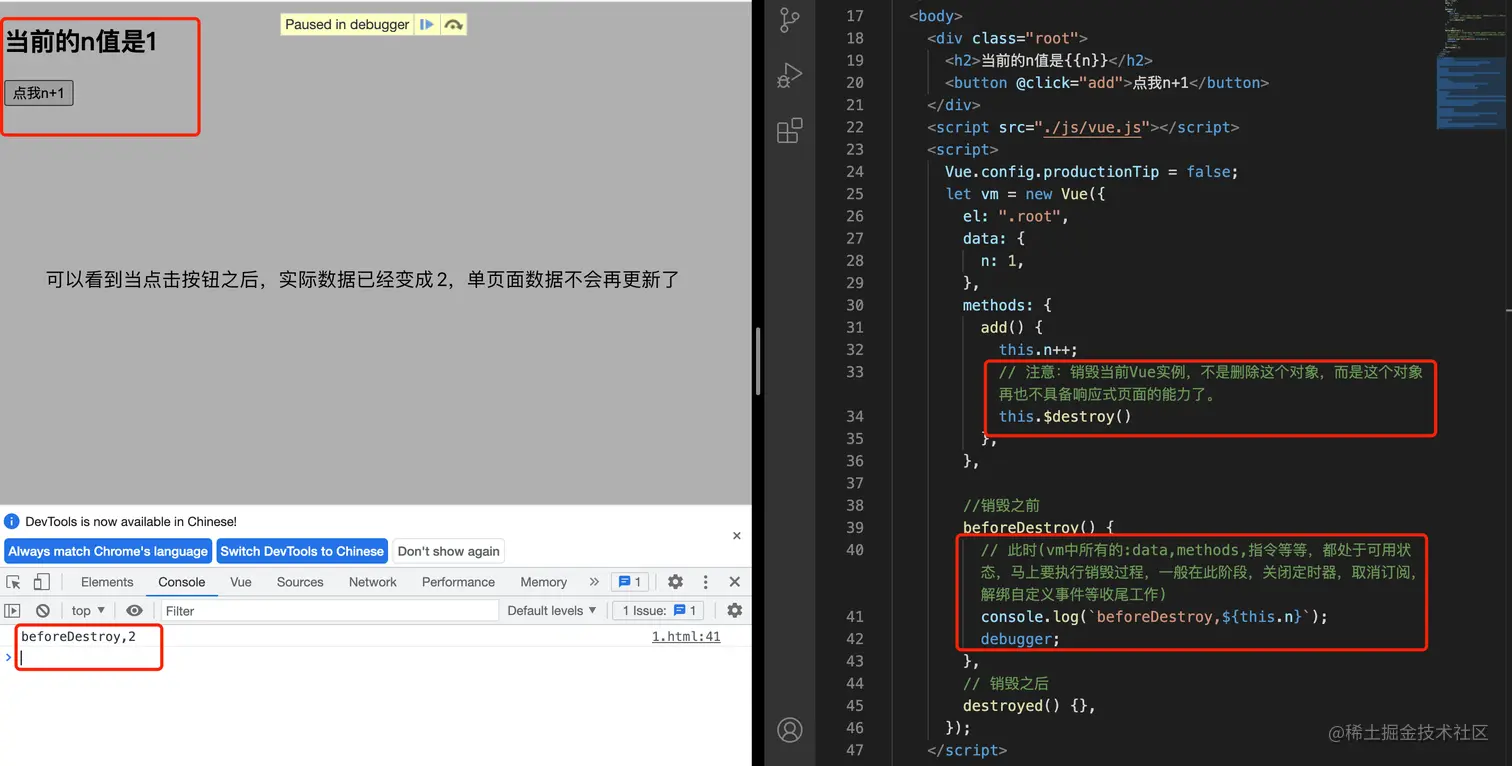The image size is (1512, 766).
Task: Open the Default levels dropdown
Action: [x=552, y=611]
